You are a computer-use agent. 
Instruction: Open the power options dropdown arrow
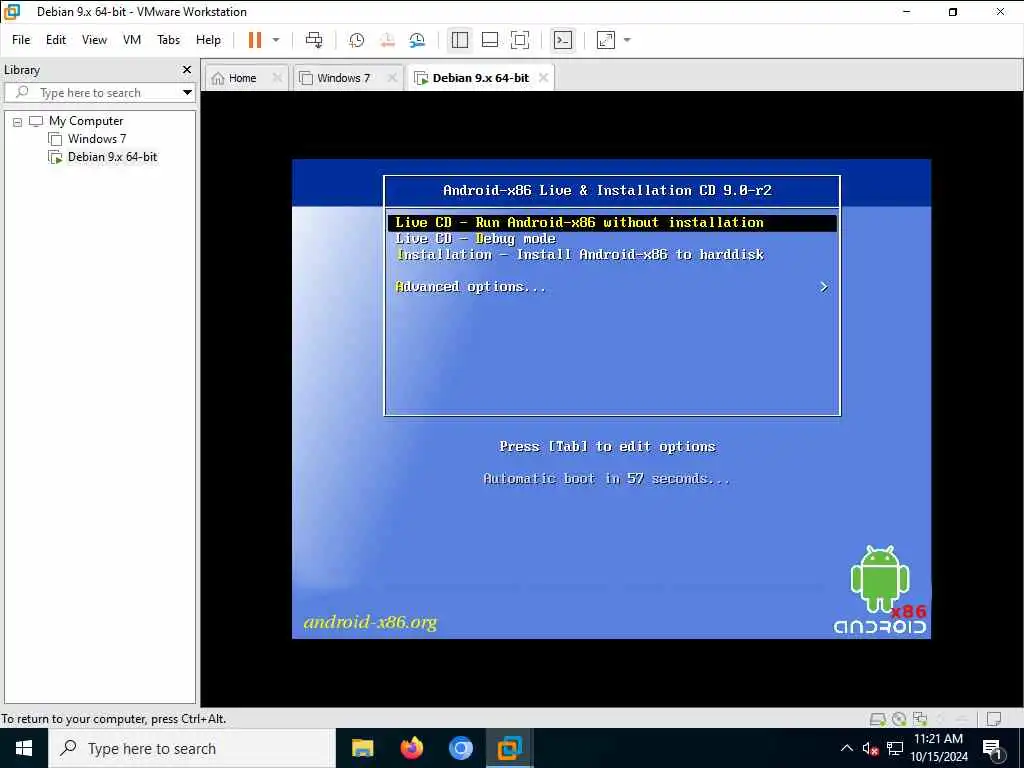276,40
